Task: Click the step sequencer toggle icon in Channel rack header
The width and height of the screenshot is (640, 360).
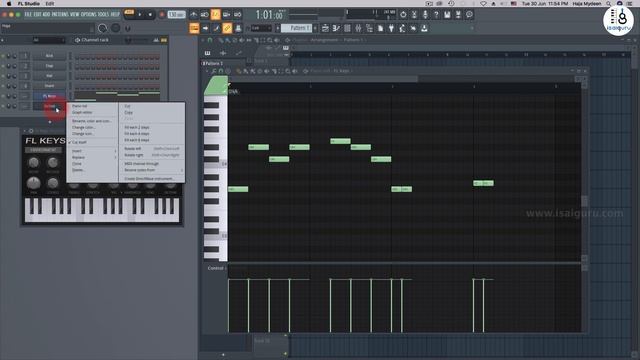Action: (x=164, y=40)
